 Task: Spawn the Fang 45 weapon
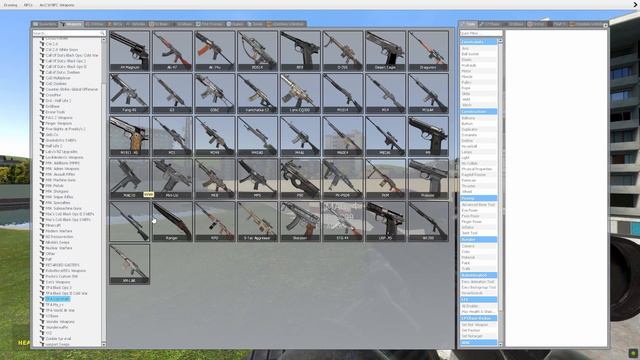coord(129,93)
